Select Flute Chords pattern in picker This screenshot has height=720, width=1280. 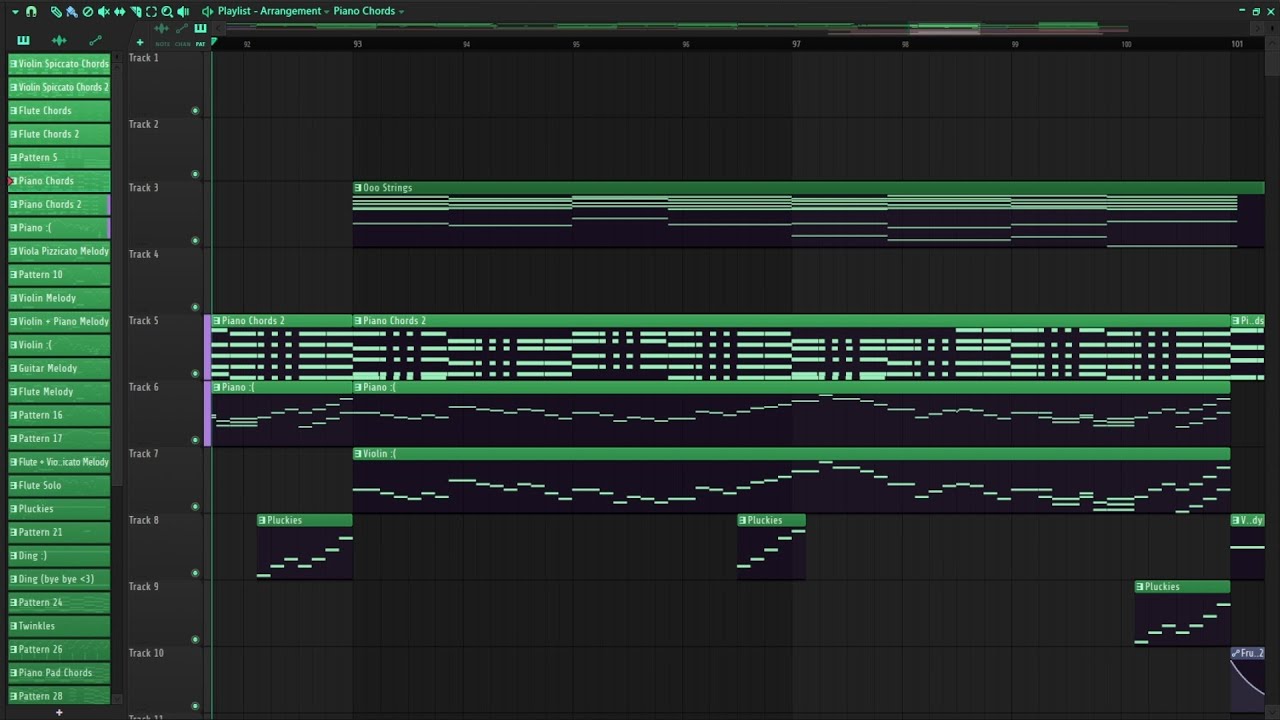click(x=59, y=111)
